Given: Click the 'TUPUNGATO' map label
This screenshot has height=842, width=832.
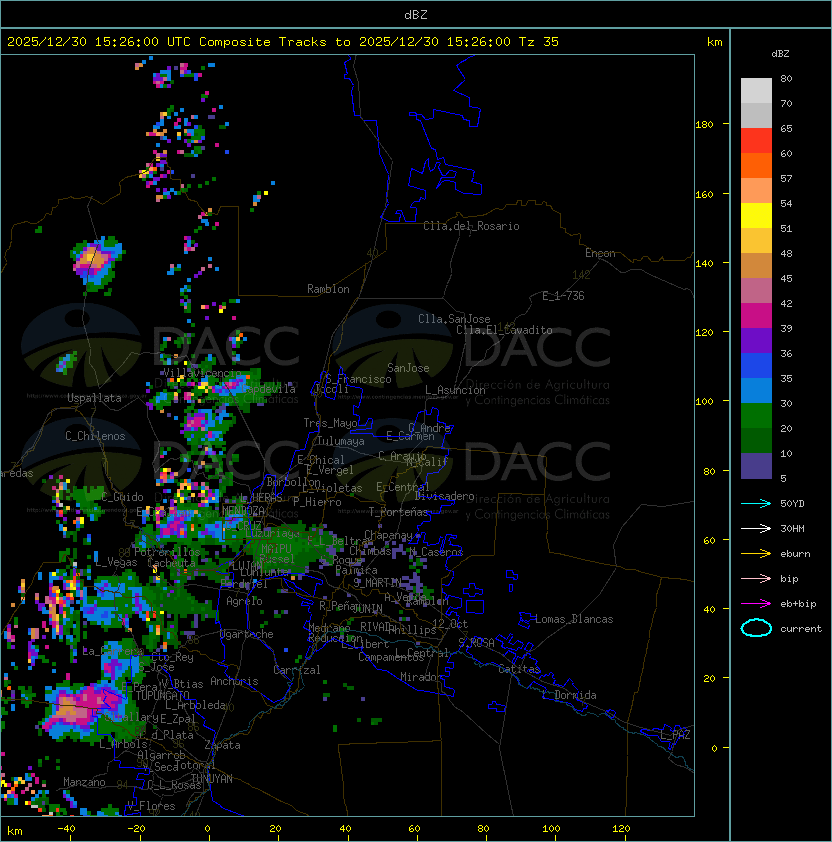Looking at the screenshot, I should 163,695.
